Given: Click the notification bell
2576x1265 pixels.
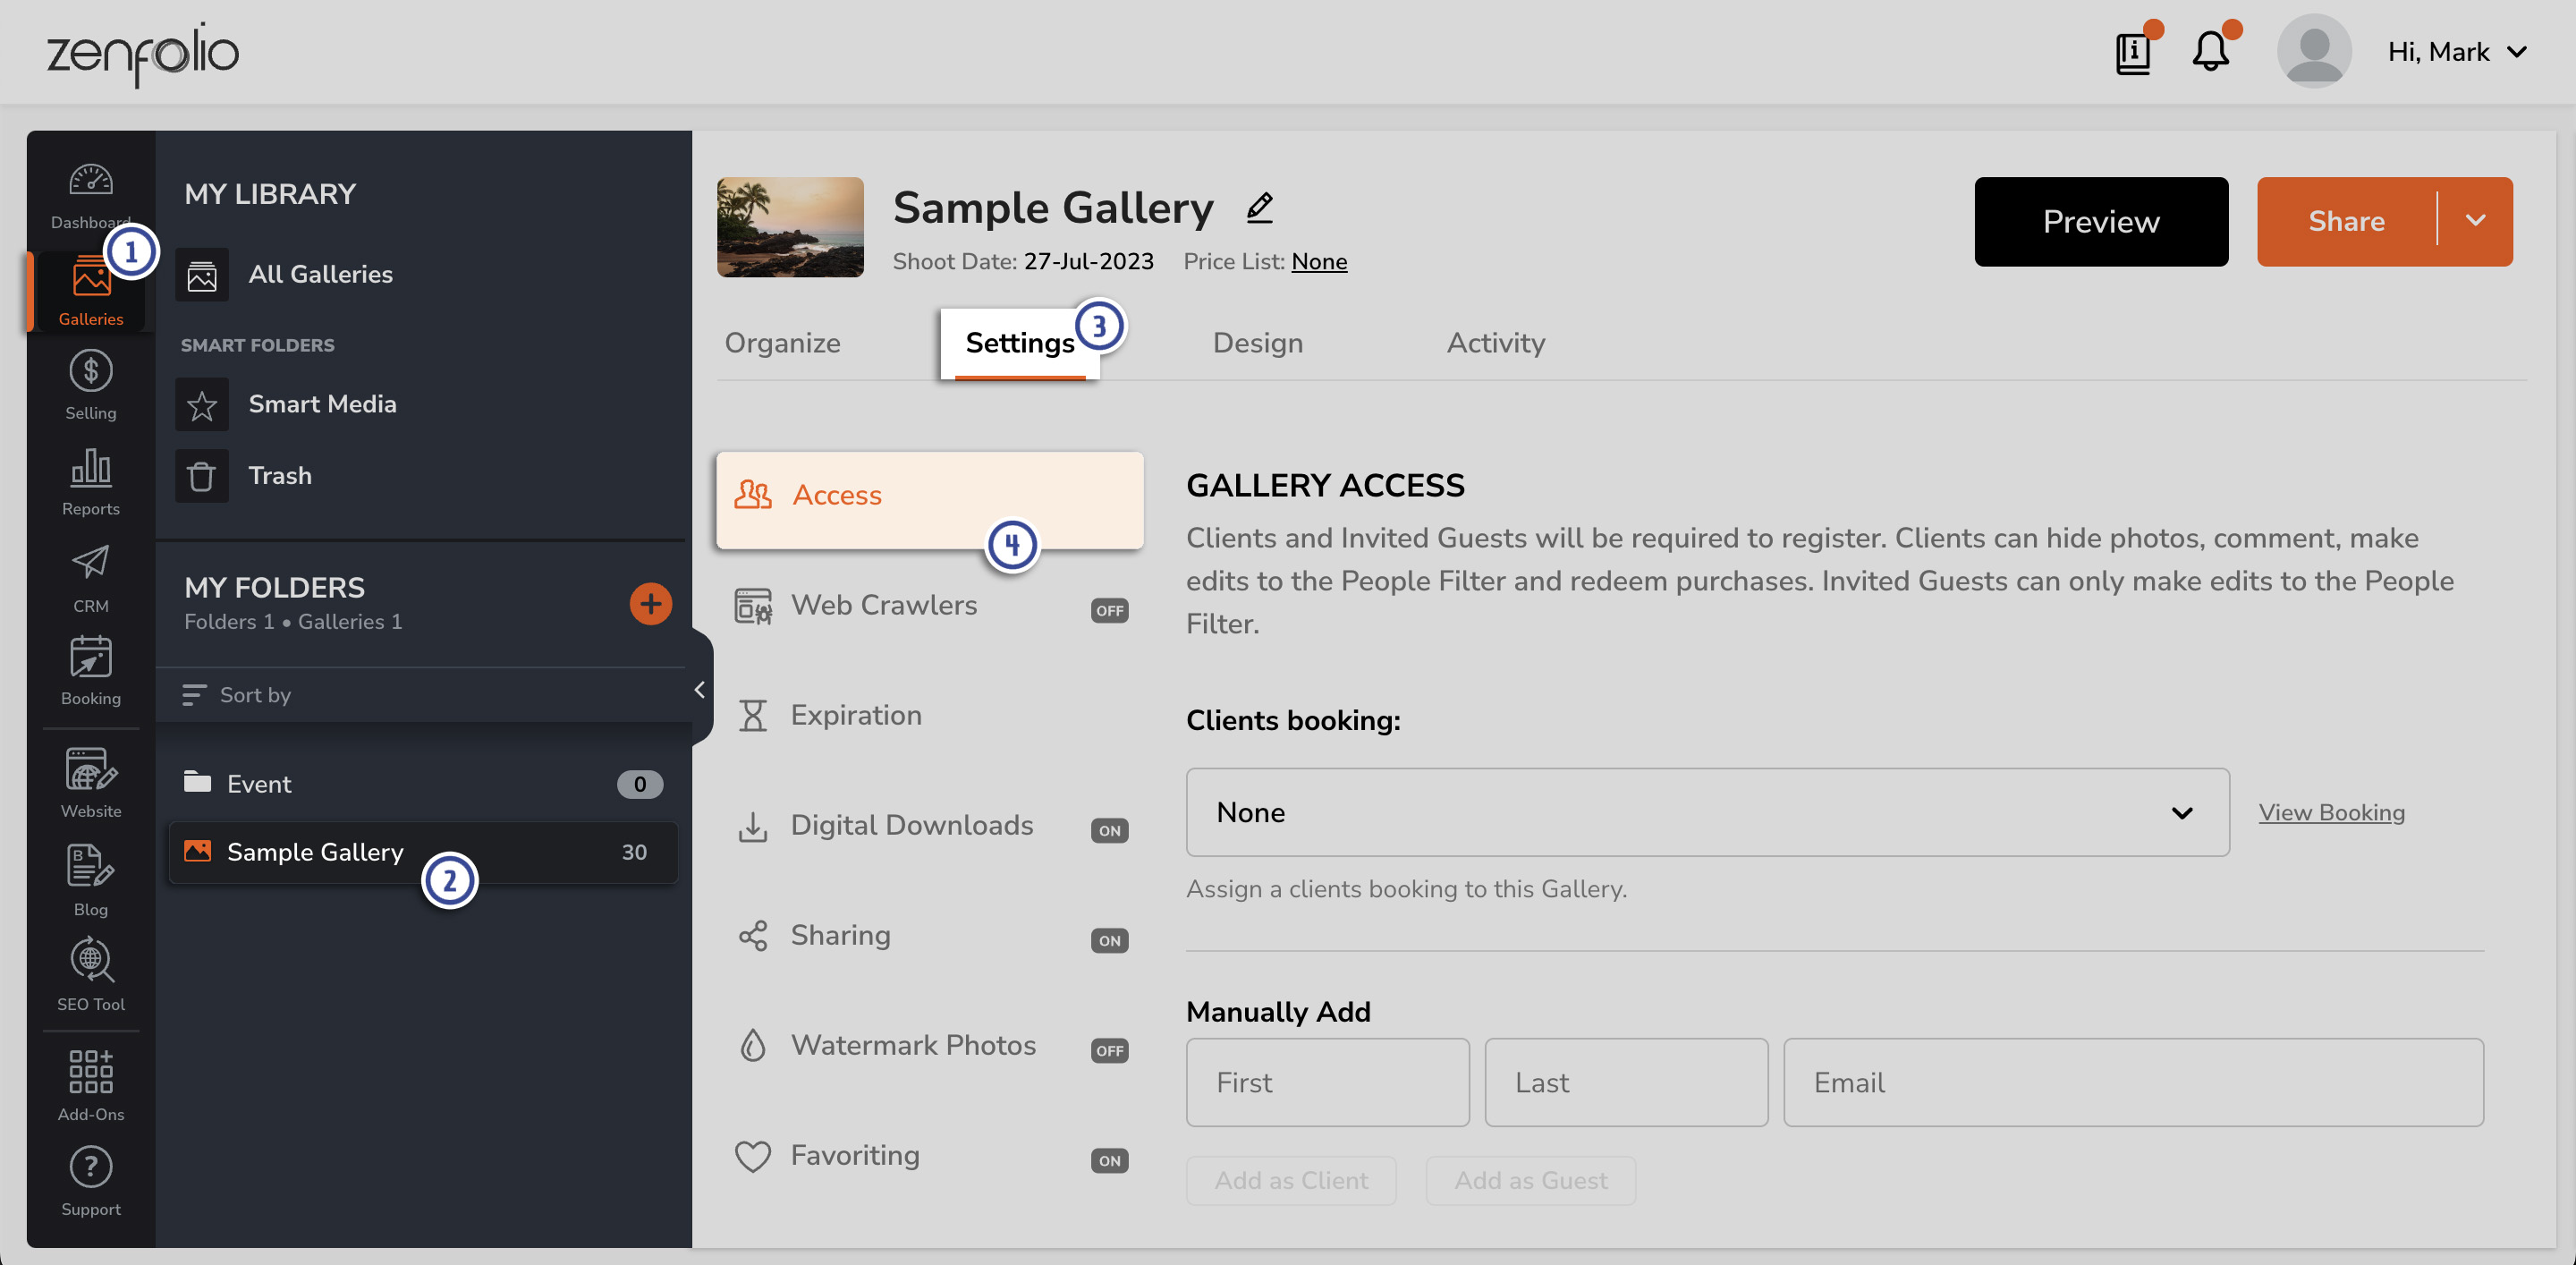Looking at the screenshot, I should pyautogui.click(x=2212, y=51).
